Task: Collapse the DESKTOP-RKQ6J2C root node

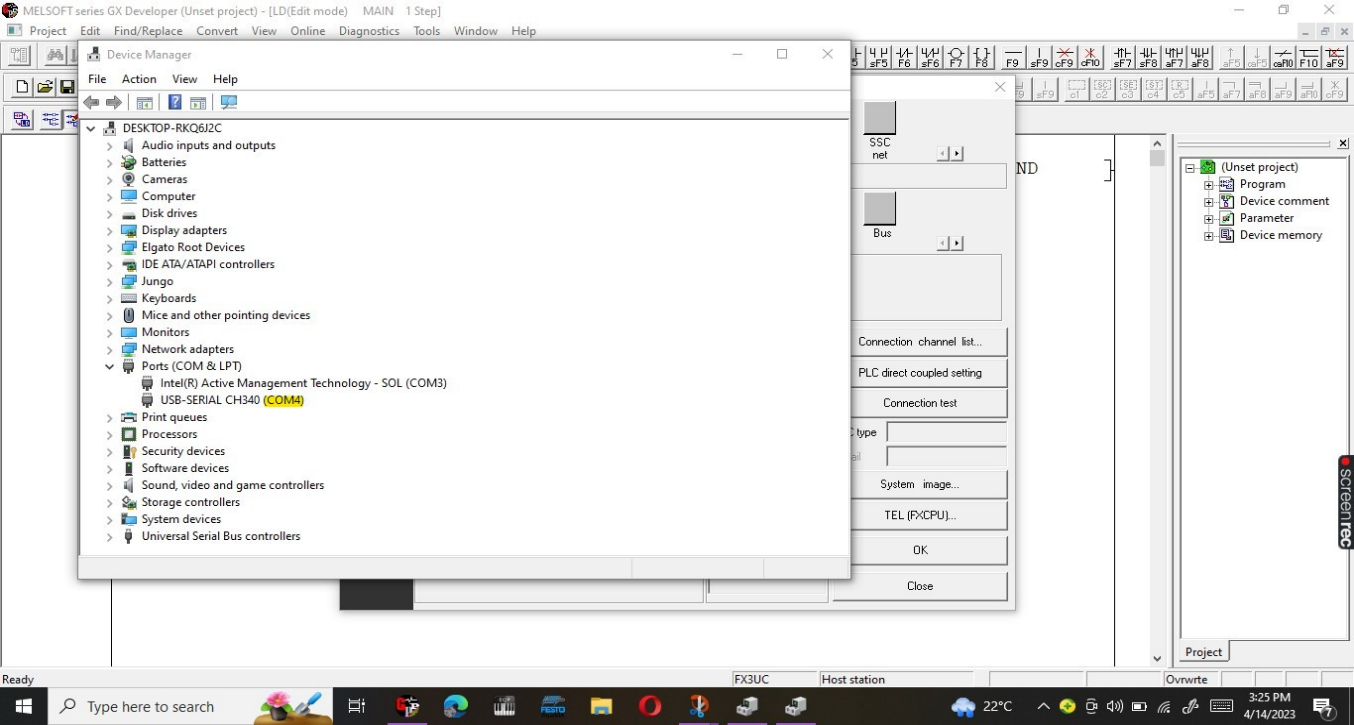Action: pos(91,129)
